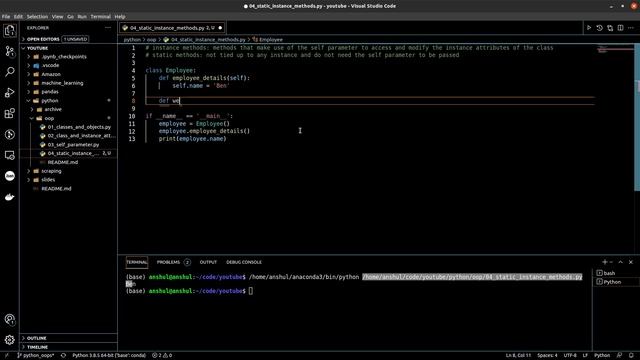Maximize the terminal panel with up chevron
640x360 pixels.
click(x=620, y=262)
